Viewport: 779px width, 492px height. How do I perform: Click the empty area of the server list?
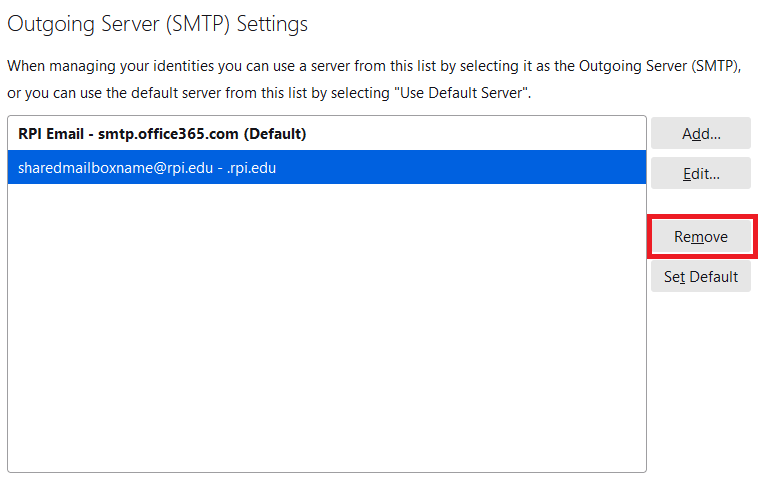click(327, 328)
